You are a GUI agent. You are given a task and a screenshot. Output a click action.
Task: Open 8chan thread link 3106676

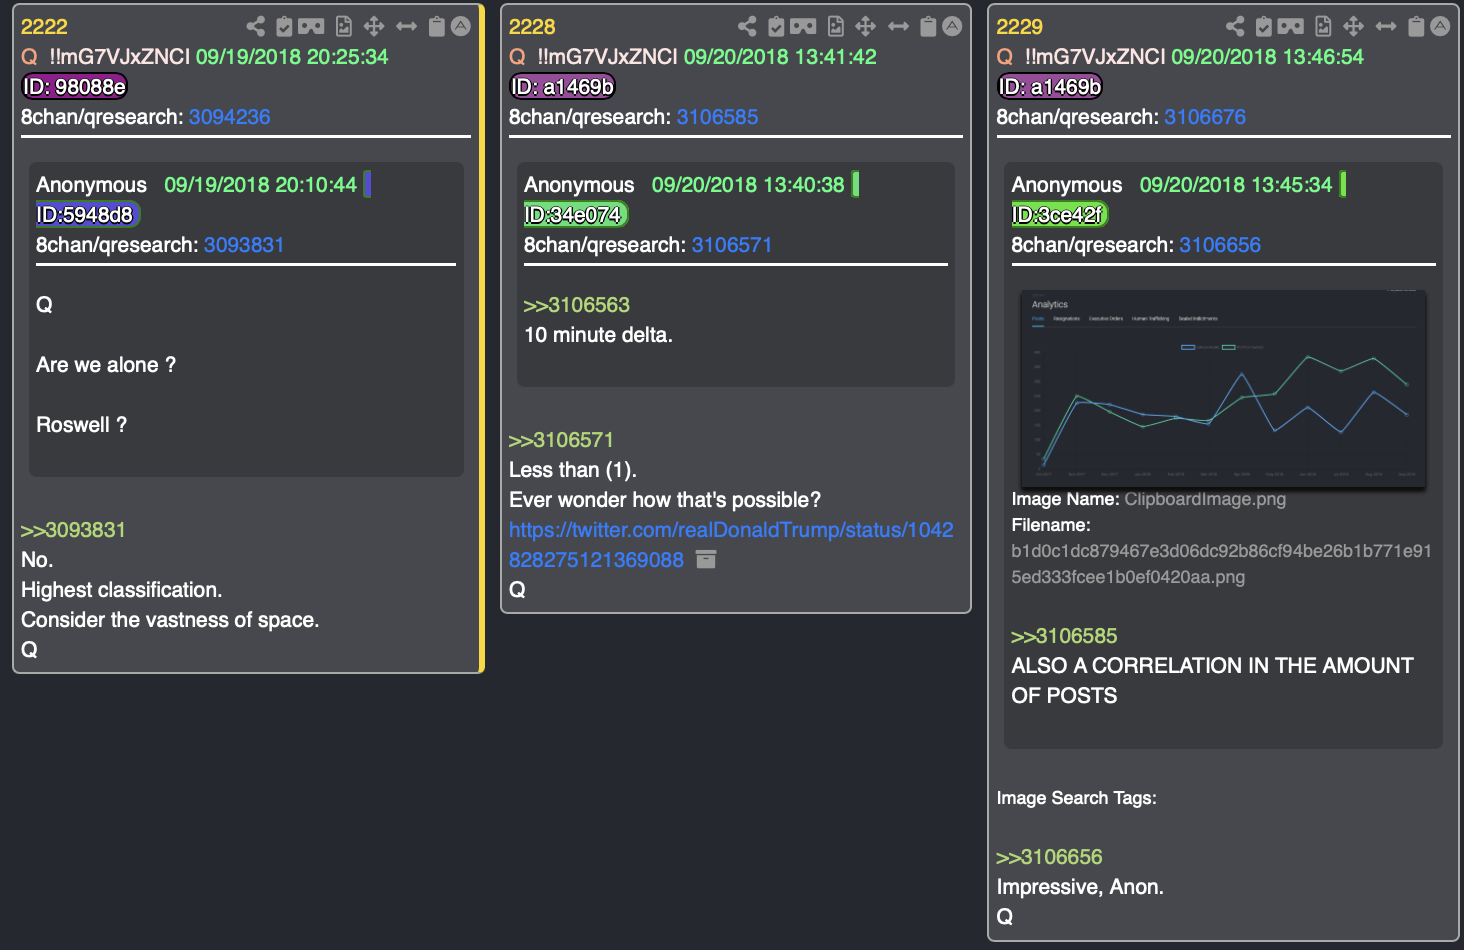(1205, 117)
